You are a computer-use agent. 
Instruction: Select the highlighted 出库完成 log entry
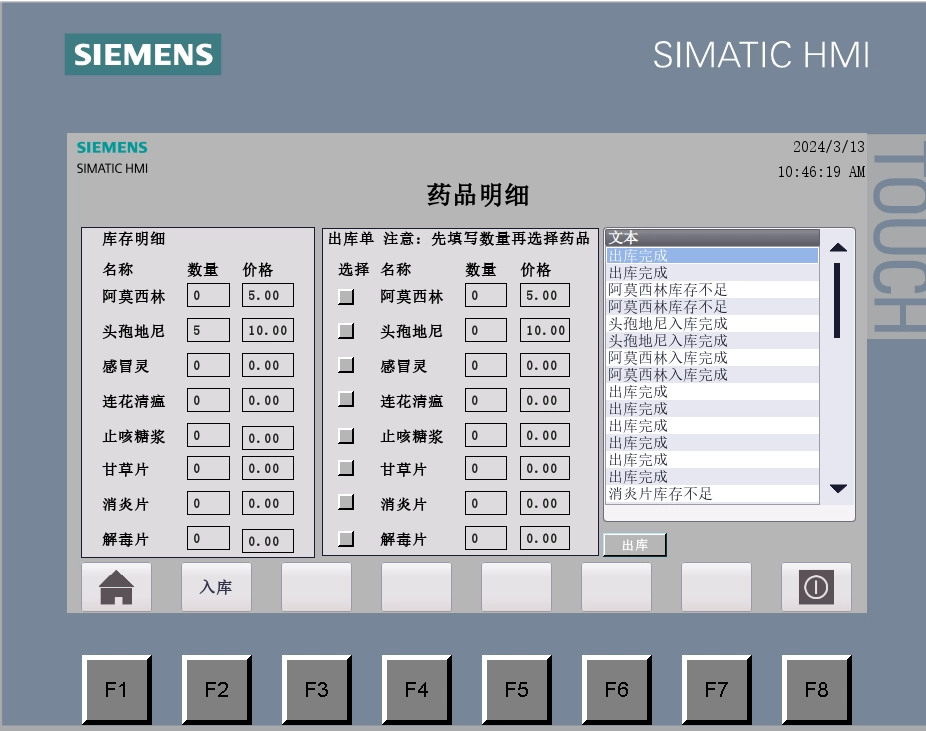(713, 256)
